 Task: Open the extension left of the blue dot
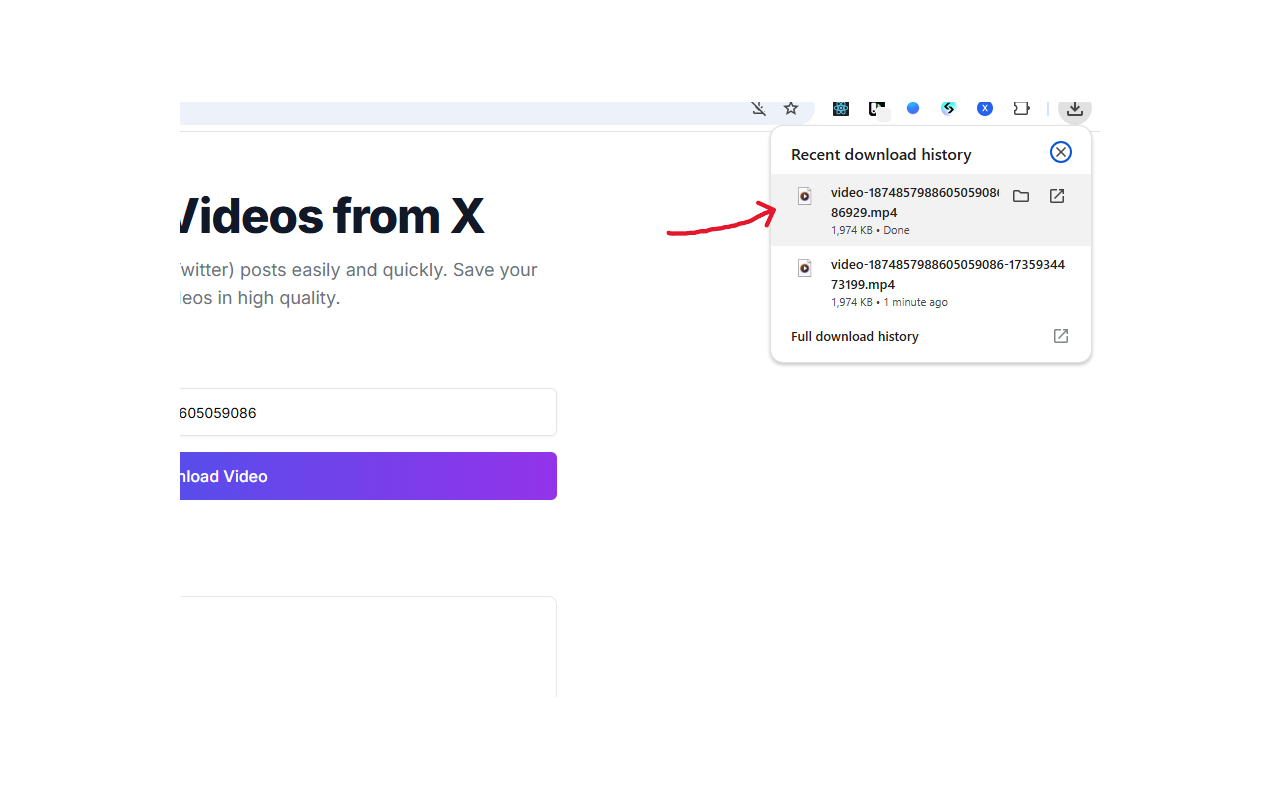pyautogui.click(x=878, y=108)
